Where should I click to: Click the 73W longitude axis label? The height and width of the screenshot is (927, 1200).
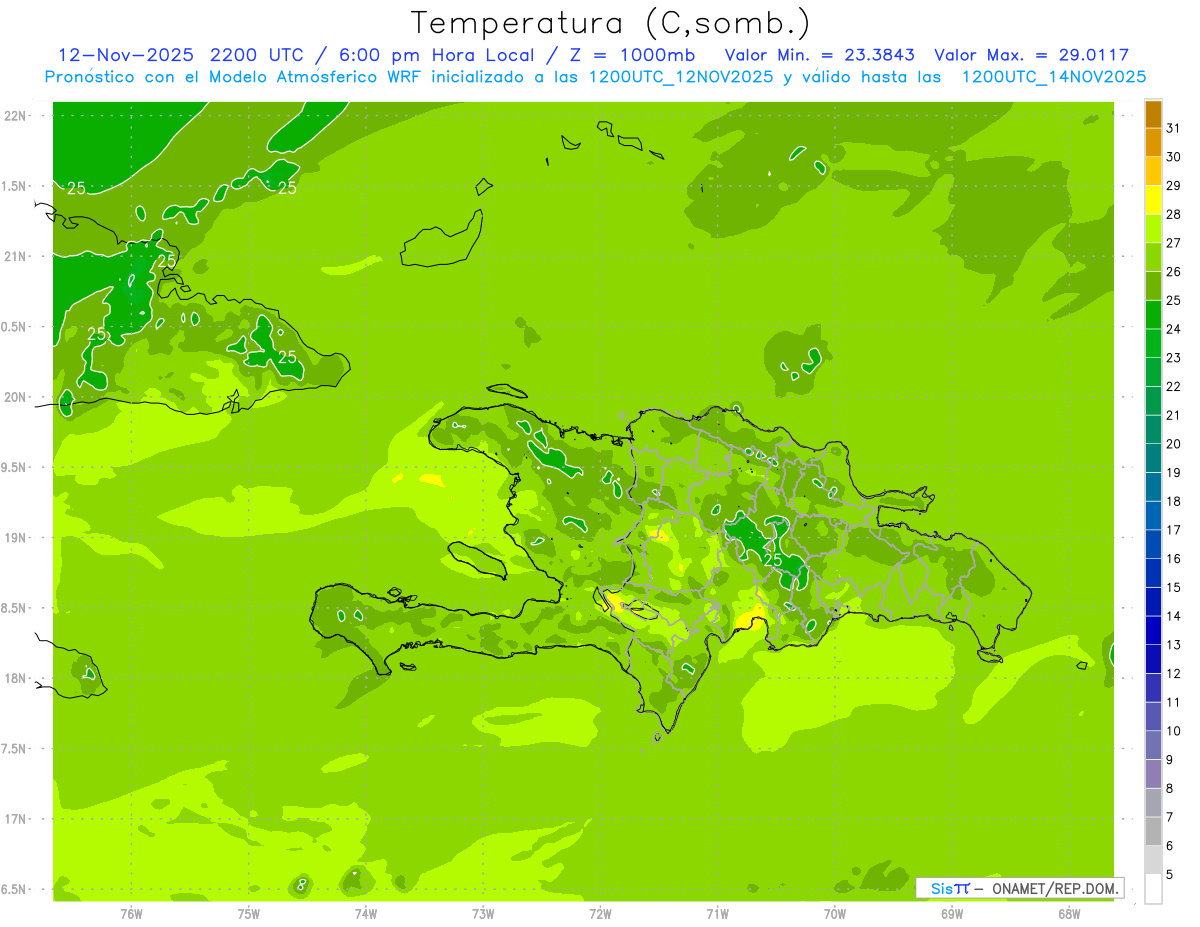coord(483,913)
